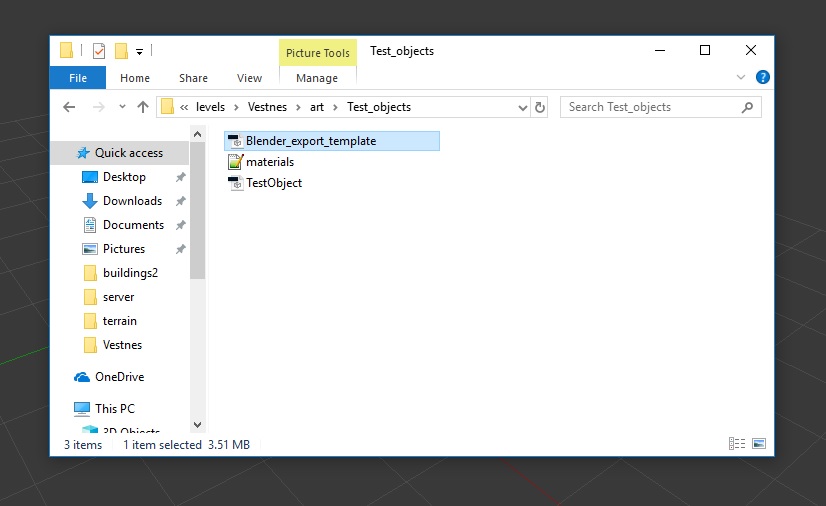
Task: Click the navigation pane scroll-up arrow
Action: coord(198,134)
